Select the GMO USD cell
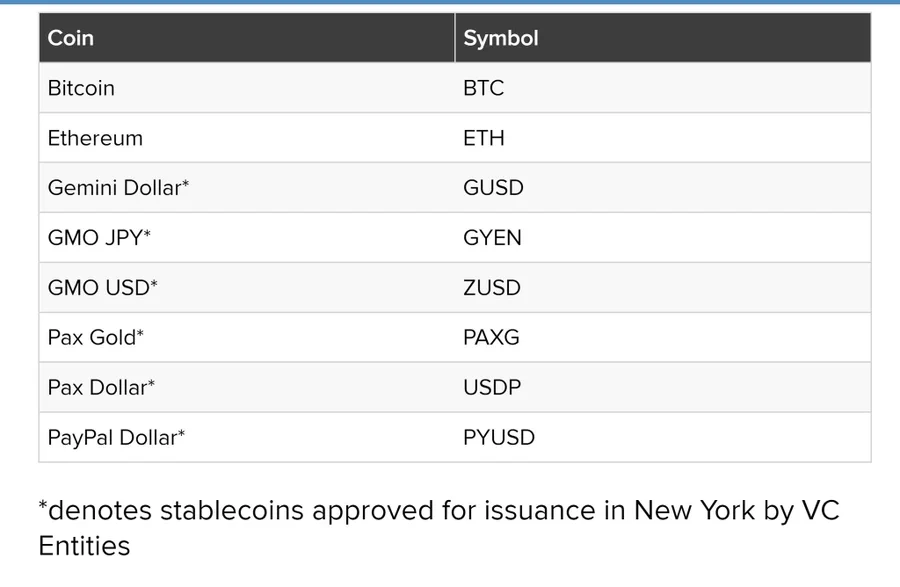Screen dimensions: 900x587 247,287
